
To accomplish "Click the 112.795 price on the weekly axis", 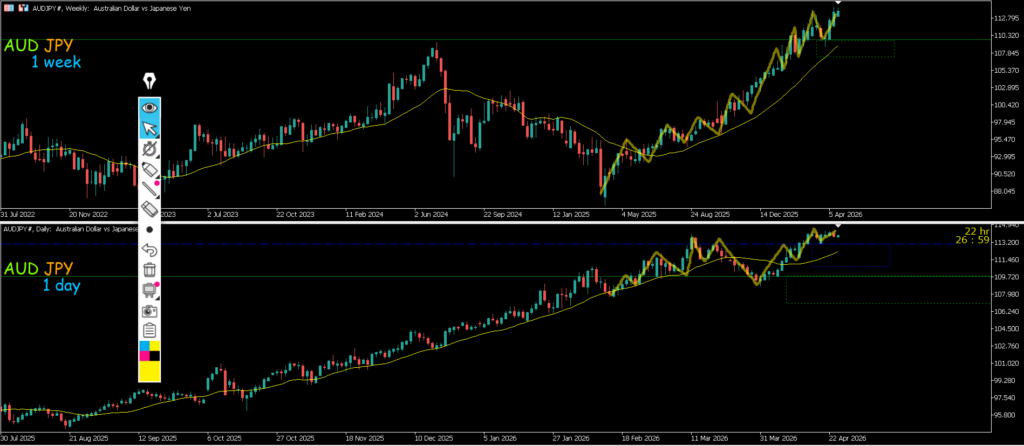I will (1006, 18).
